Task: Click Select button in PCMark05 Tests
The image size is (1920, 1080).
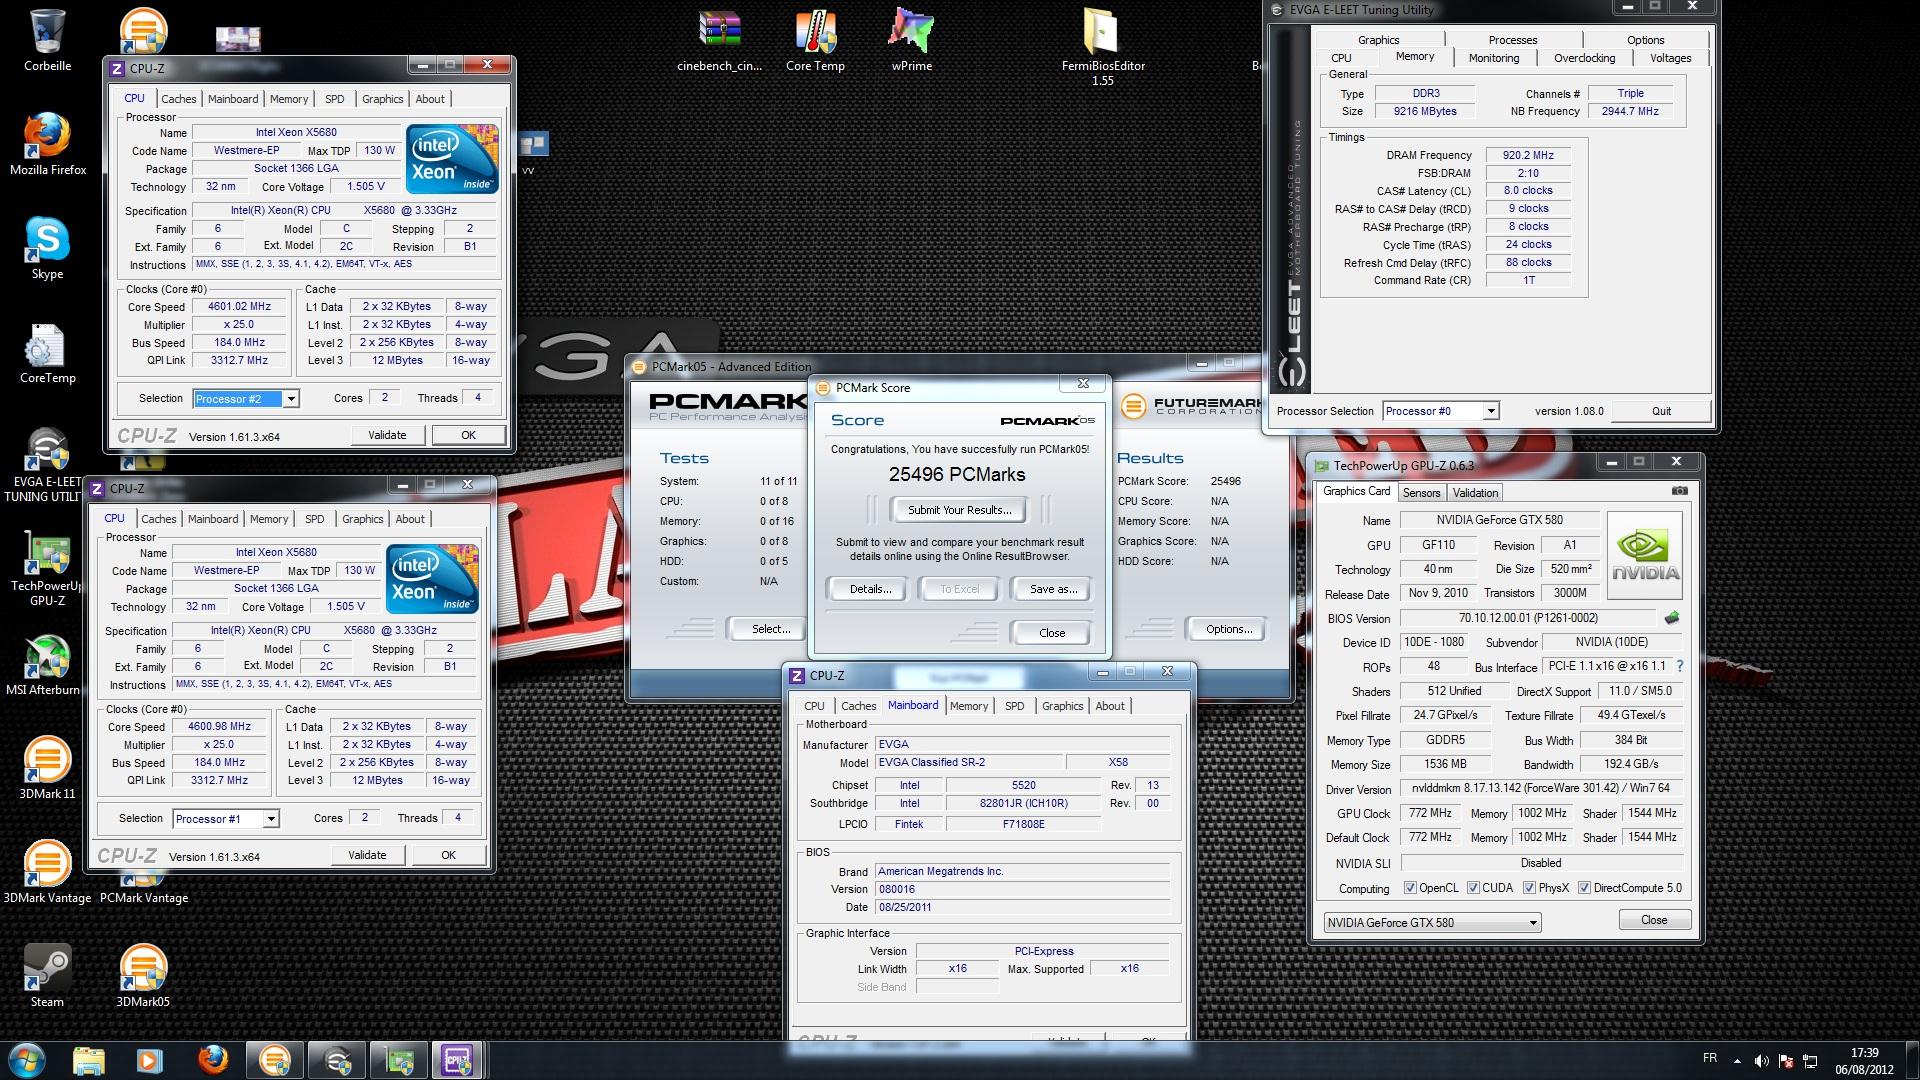Action: click(x=770, y=629)
